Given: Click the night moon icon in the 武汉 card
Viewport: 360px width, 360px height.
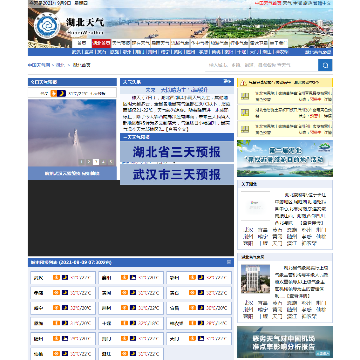Looking at the screenshot, I should tap(65, 277).
